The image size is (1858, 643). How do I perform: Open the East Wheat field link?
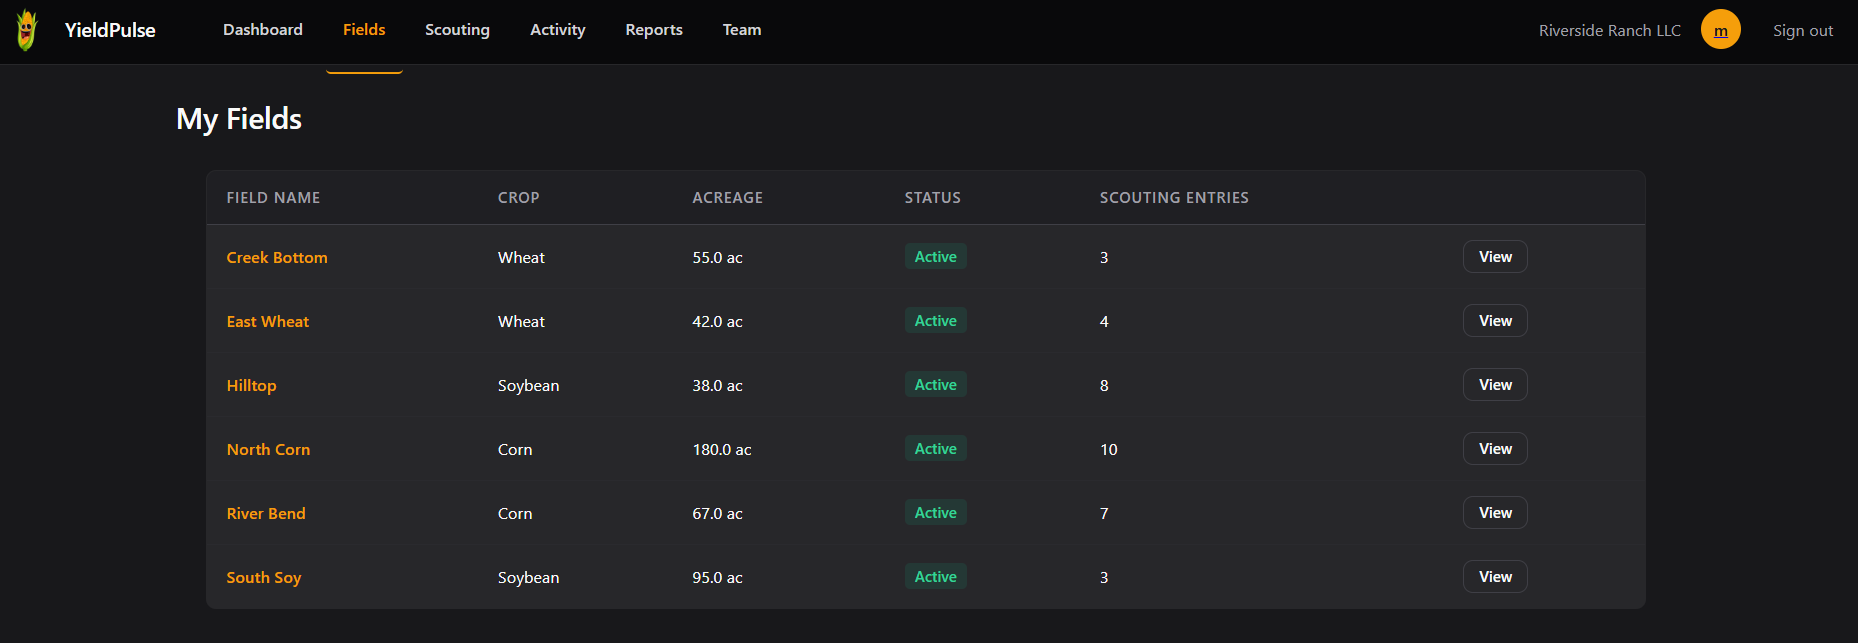268,322
